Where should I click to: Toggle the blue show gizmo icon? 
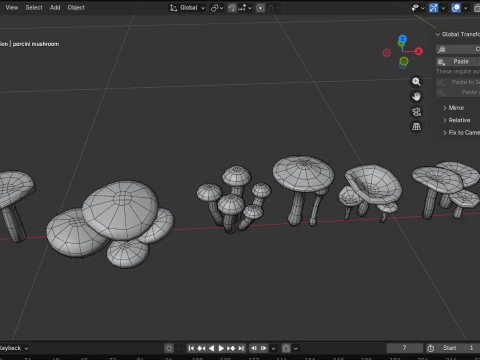click(433, 8)
